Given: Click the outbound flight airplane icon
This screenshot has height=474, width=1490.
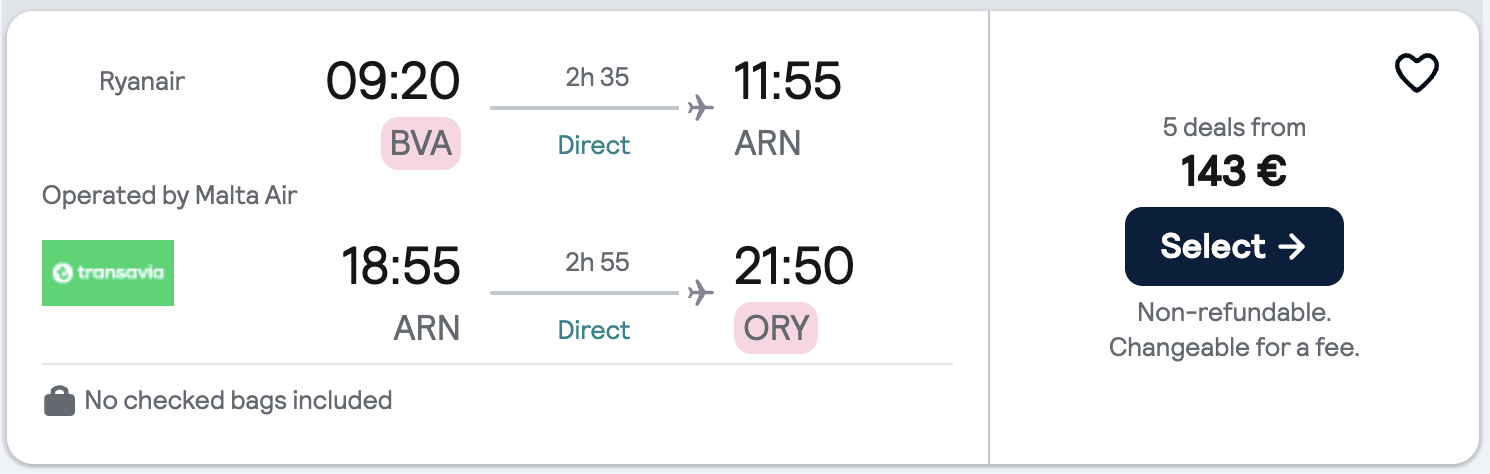Looking at the screenshot, I should point(701,107).
